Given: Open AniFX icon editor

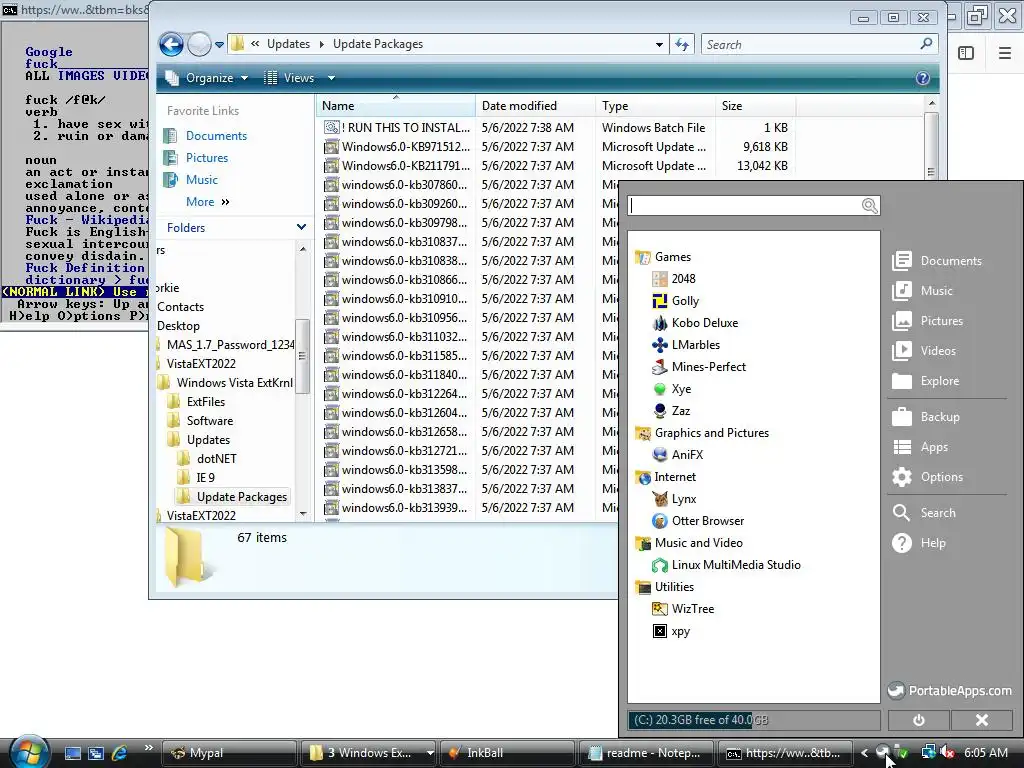Looking at the screenshot, I should 678,455.
